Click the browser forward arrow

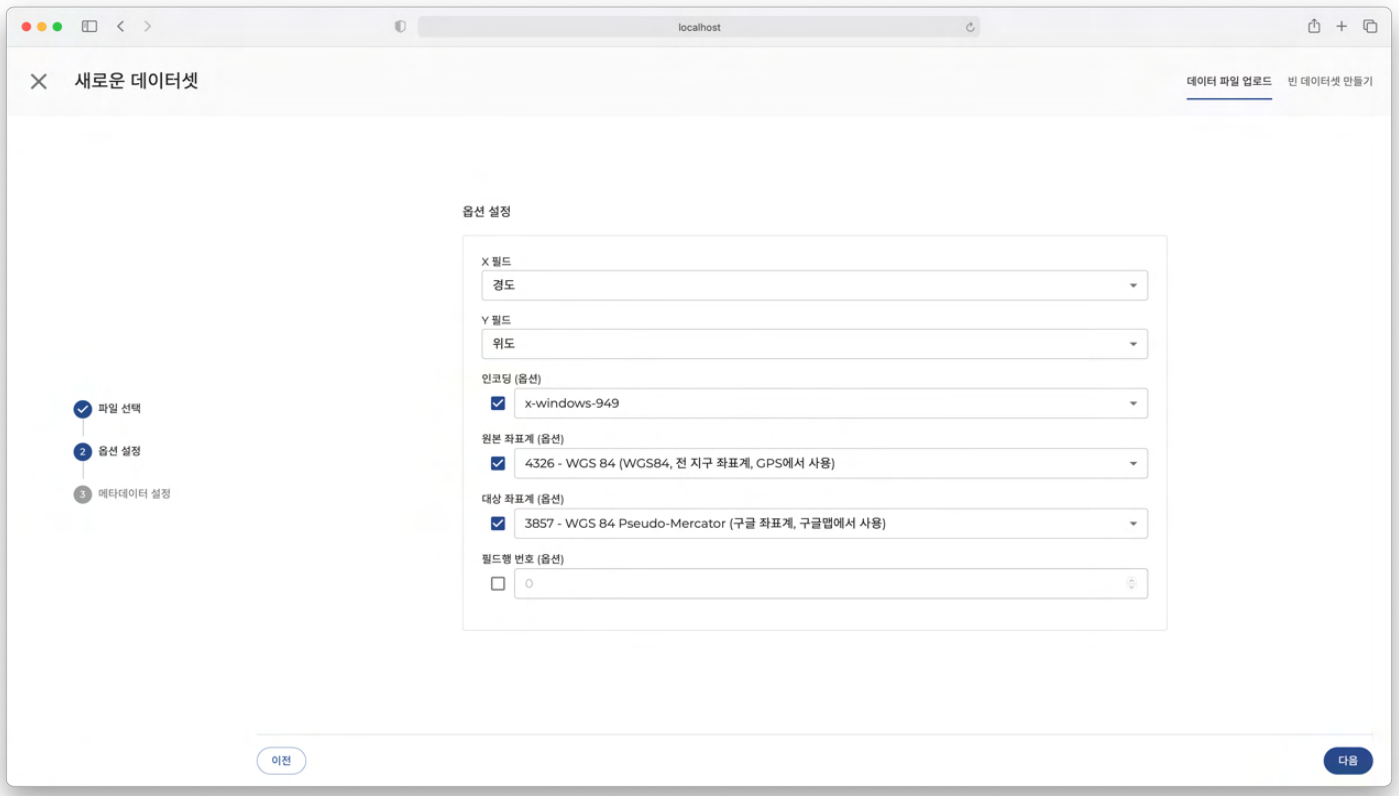pos(147,27)
